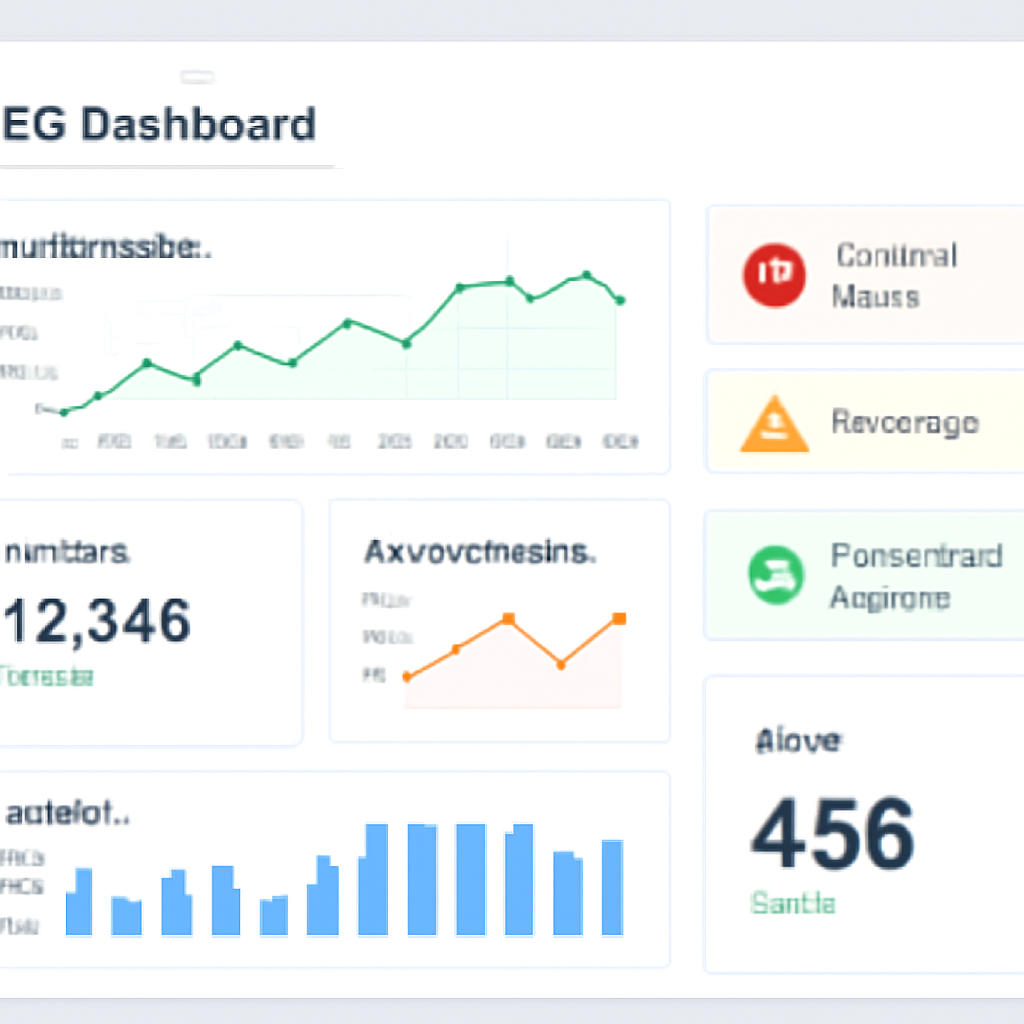Click the lowest orange marker in the Axvovcfnesins chart
The width and height of the screenshot is (1024, 1024).
406,676
